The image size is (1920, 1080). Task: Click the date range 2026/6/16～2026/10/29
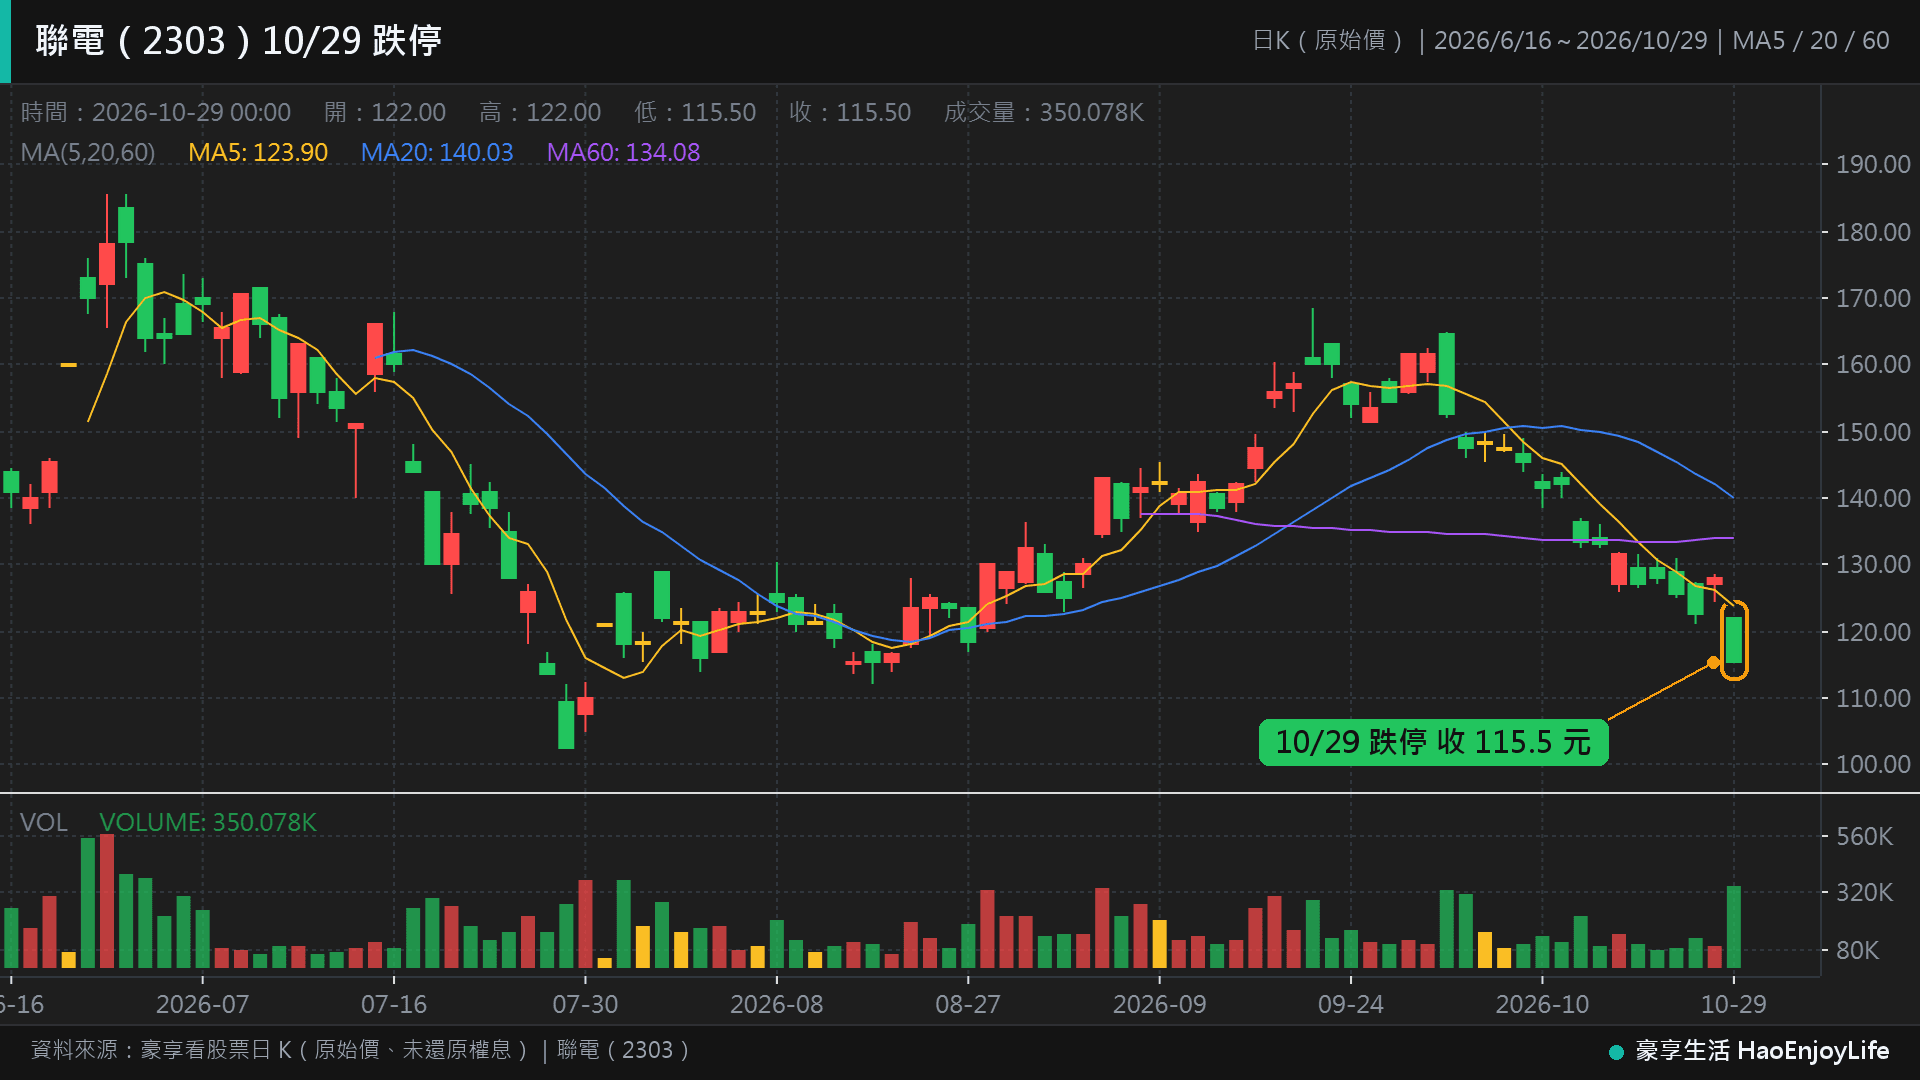pyautogui.click(x=1570, y=41)
